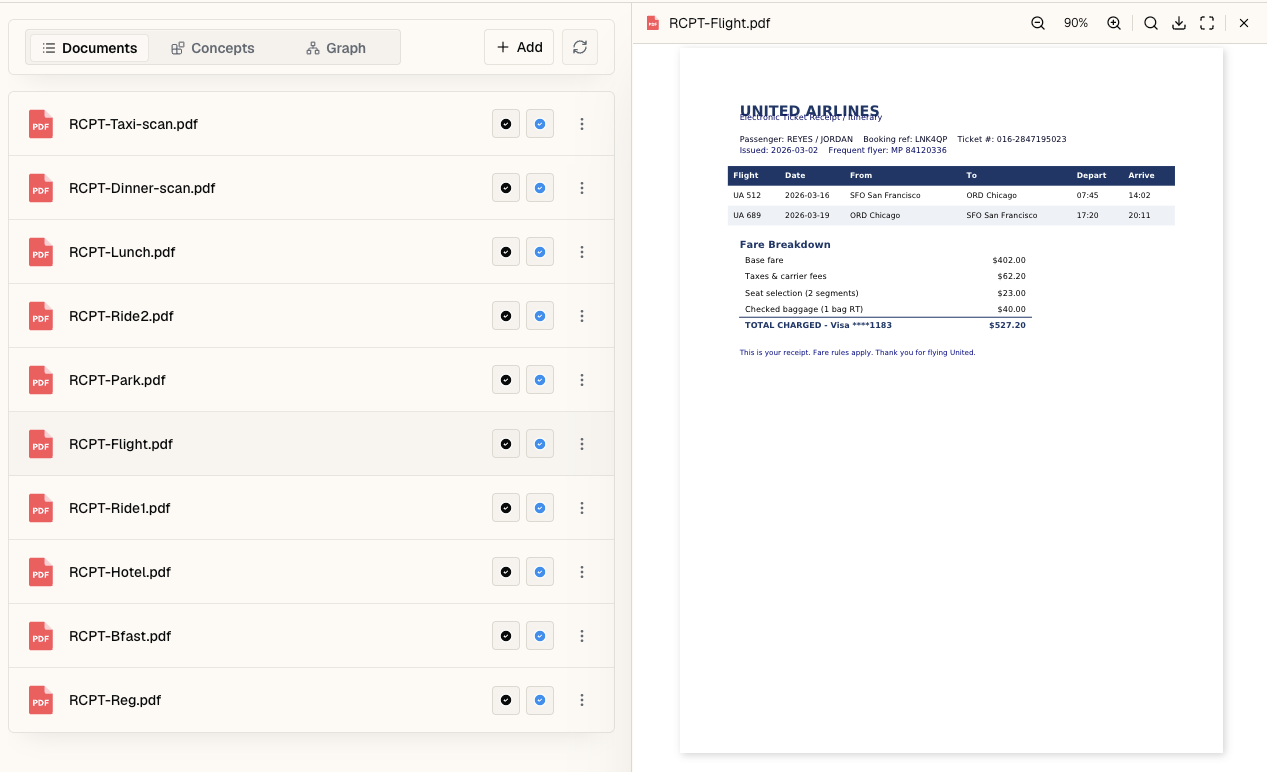Open RCPT-Lunch.pdf in the list
The width and height of the screenshot is (1267, 772).
[311, 252]
